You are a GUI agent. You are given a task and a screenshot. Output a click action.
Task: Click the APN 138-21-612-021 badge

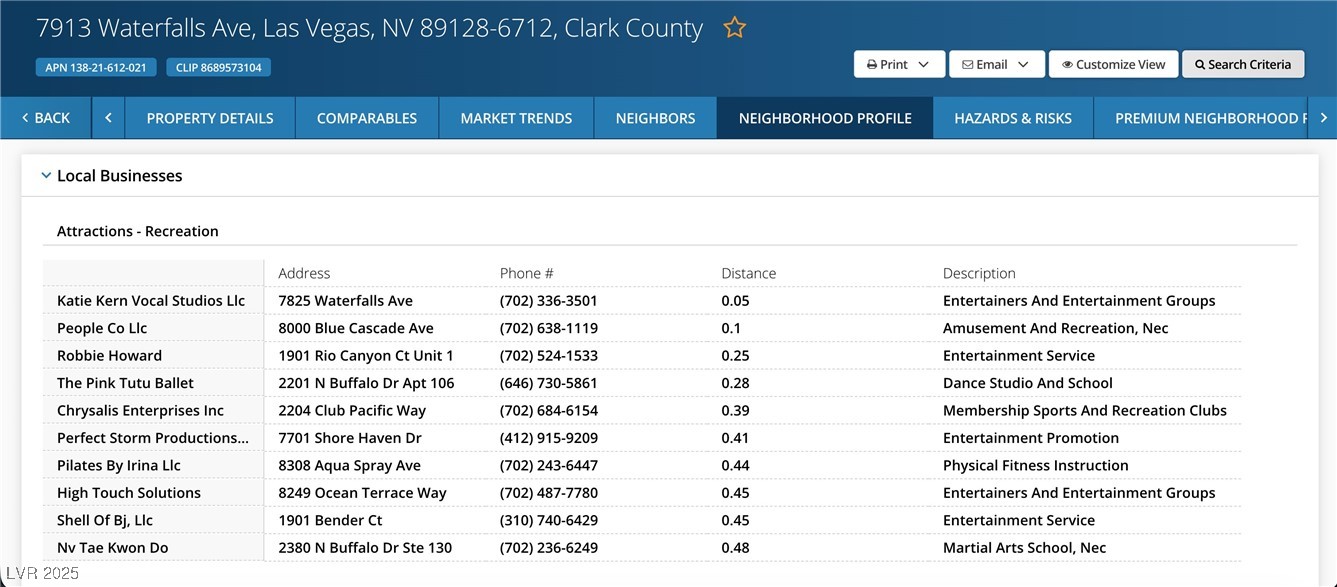(x=96, y=68)
